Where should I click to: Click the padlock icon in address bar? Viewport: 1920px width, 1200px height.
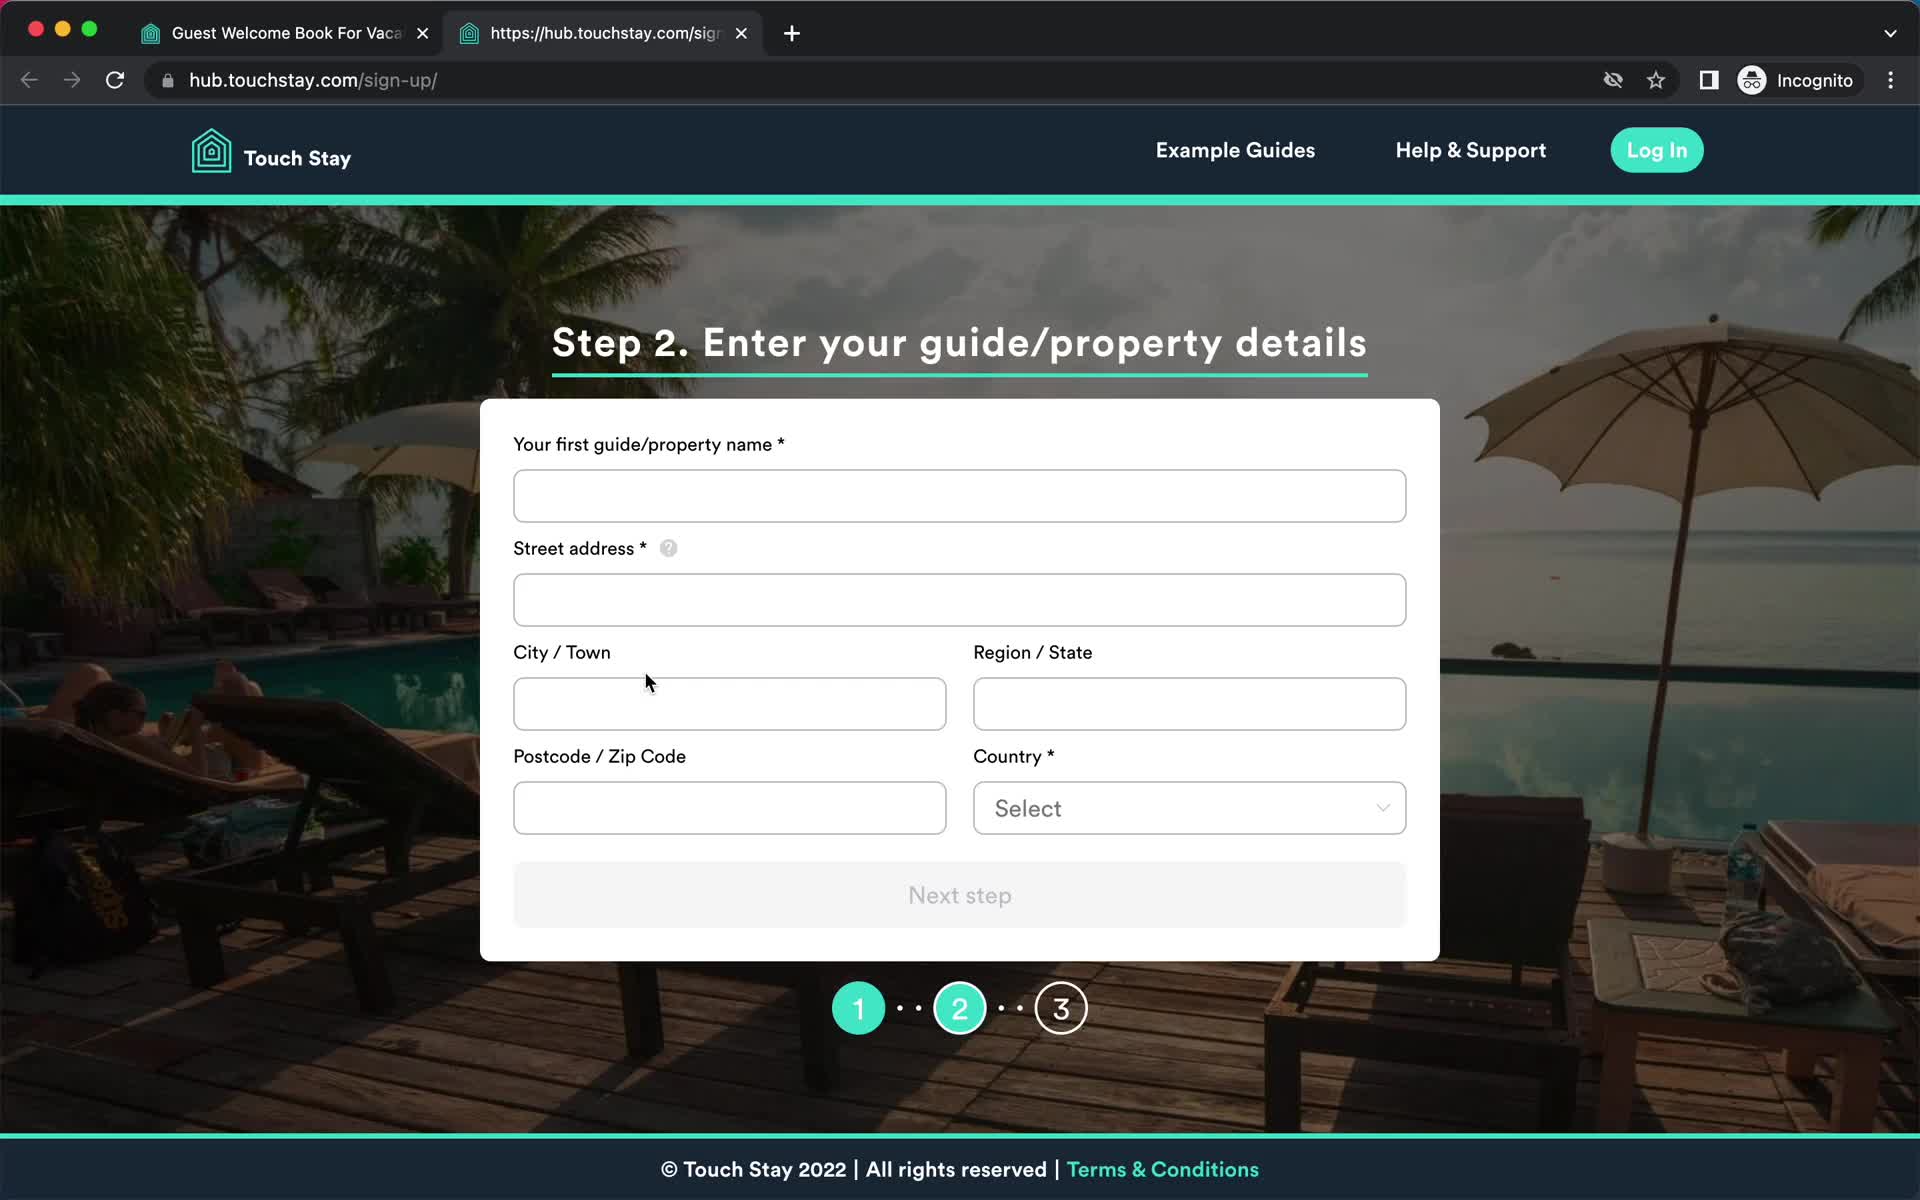168,81
